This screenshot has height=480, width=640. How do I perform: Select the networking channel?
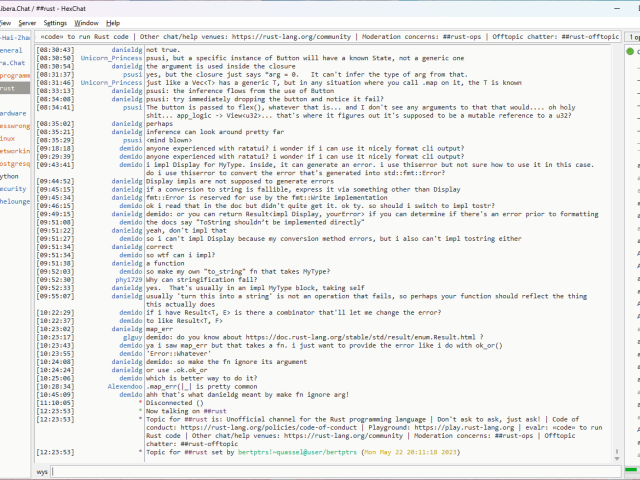point(15,150)
